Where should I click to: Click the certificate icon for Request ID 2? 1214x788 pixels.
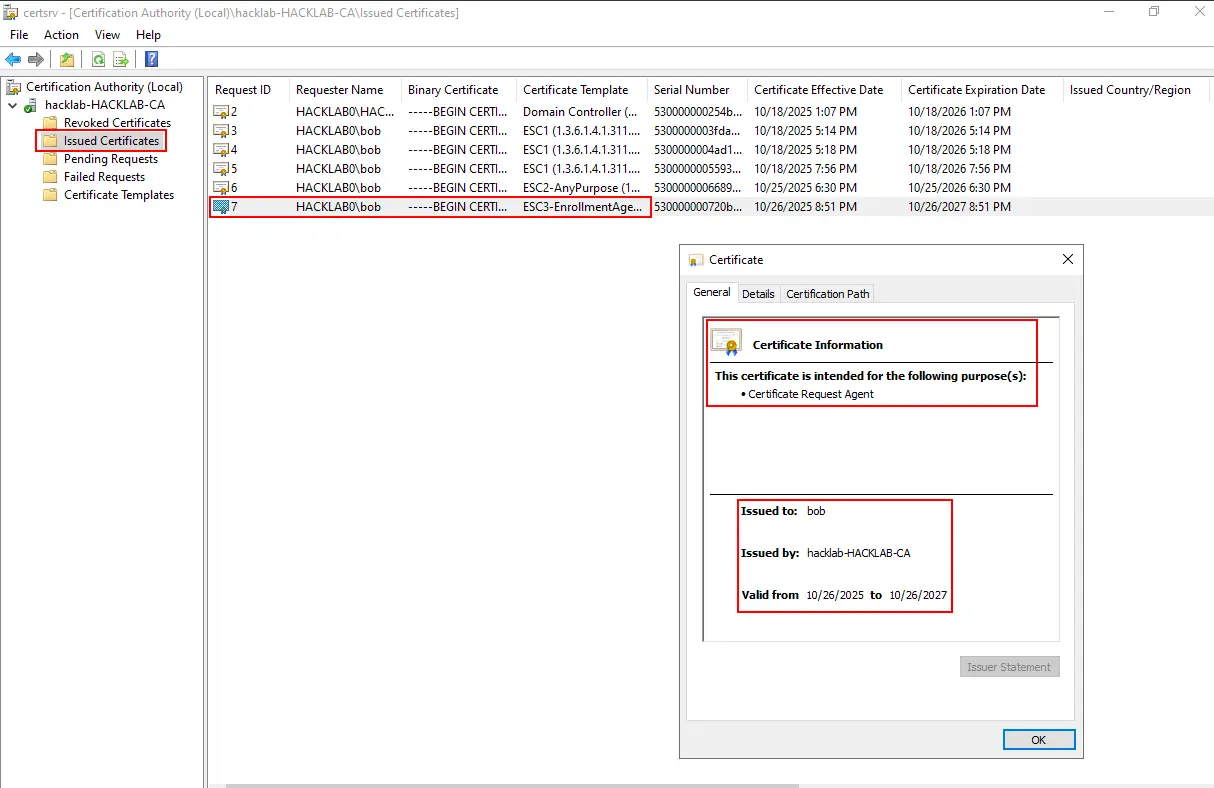point(221,112)
